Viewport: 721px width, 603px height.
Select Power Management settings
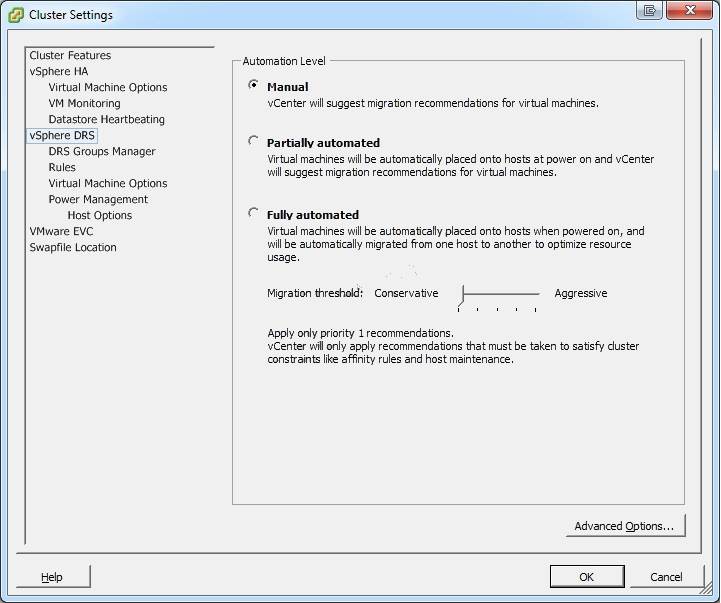pyautogui.click(x=98, y=200)
